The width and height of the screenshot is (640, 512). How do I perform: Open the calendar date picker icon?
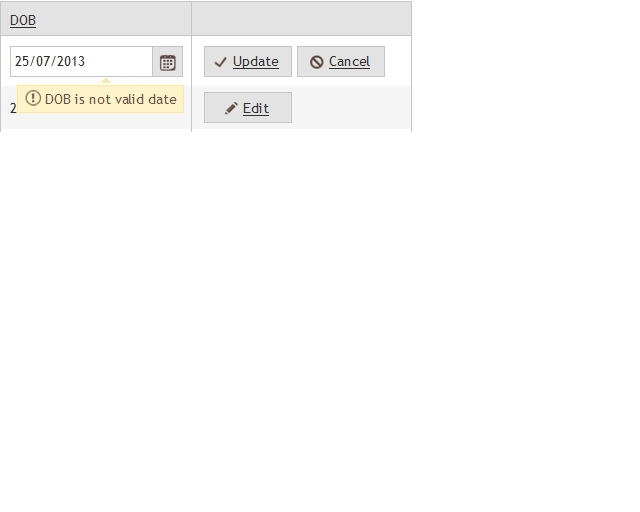pos(167,62)
